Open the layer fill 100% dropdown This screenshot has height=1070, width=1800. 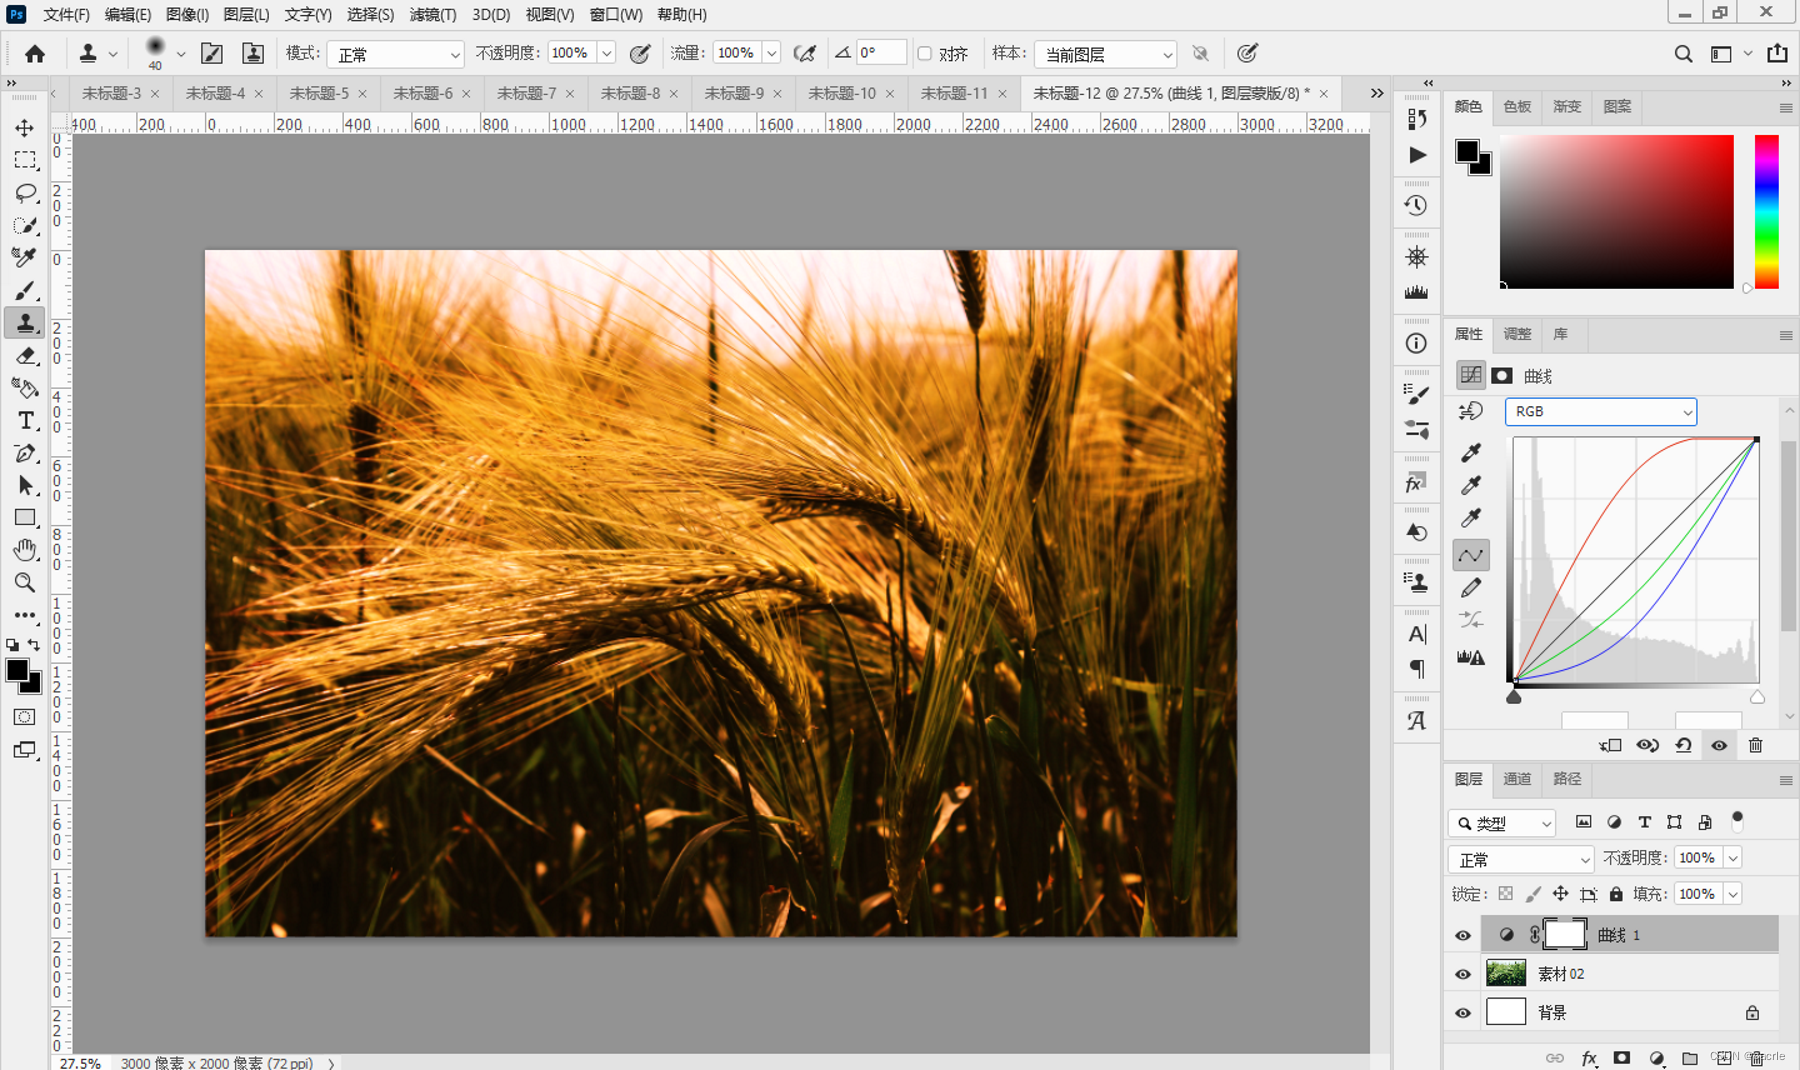pos(1733,894)
